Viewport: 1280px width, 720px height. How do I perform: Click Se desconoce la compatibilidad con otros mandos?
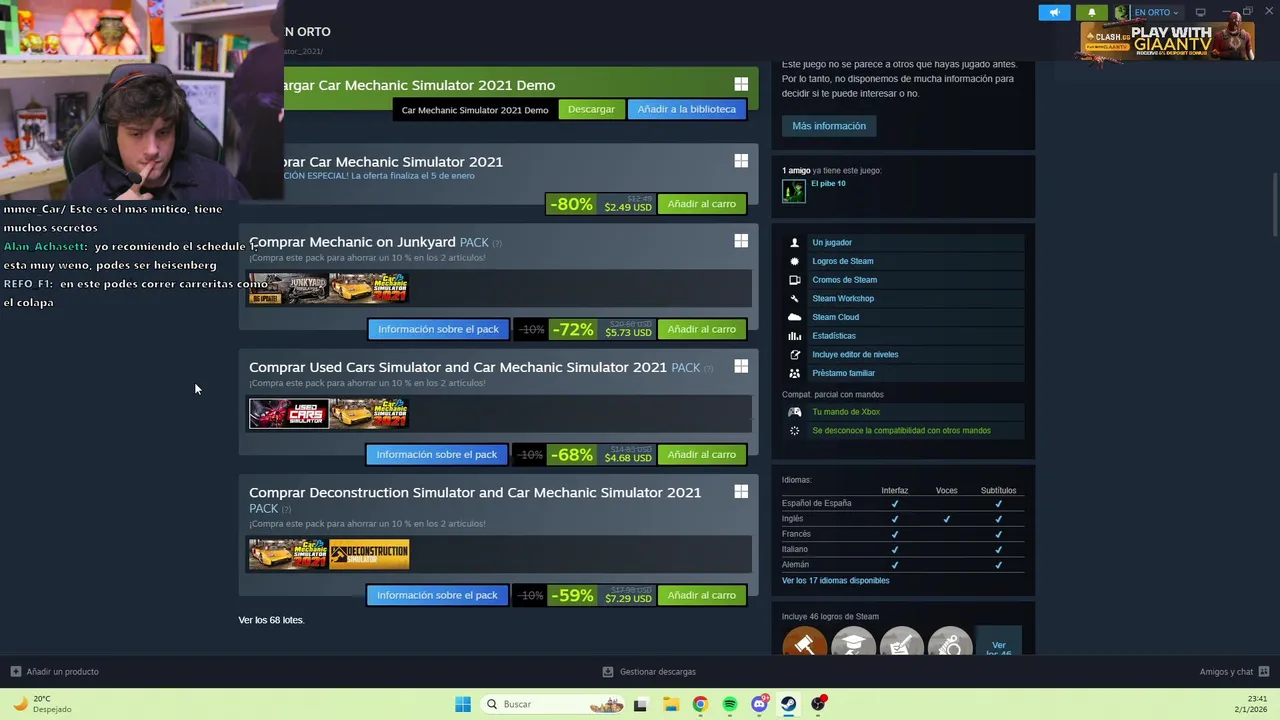901,431
